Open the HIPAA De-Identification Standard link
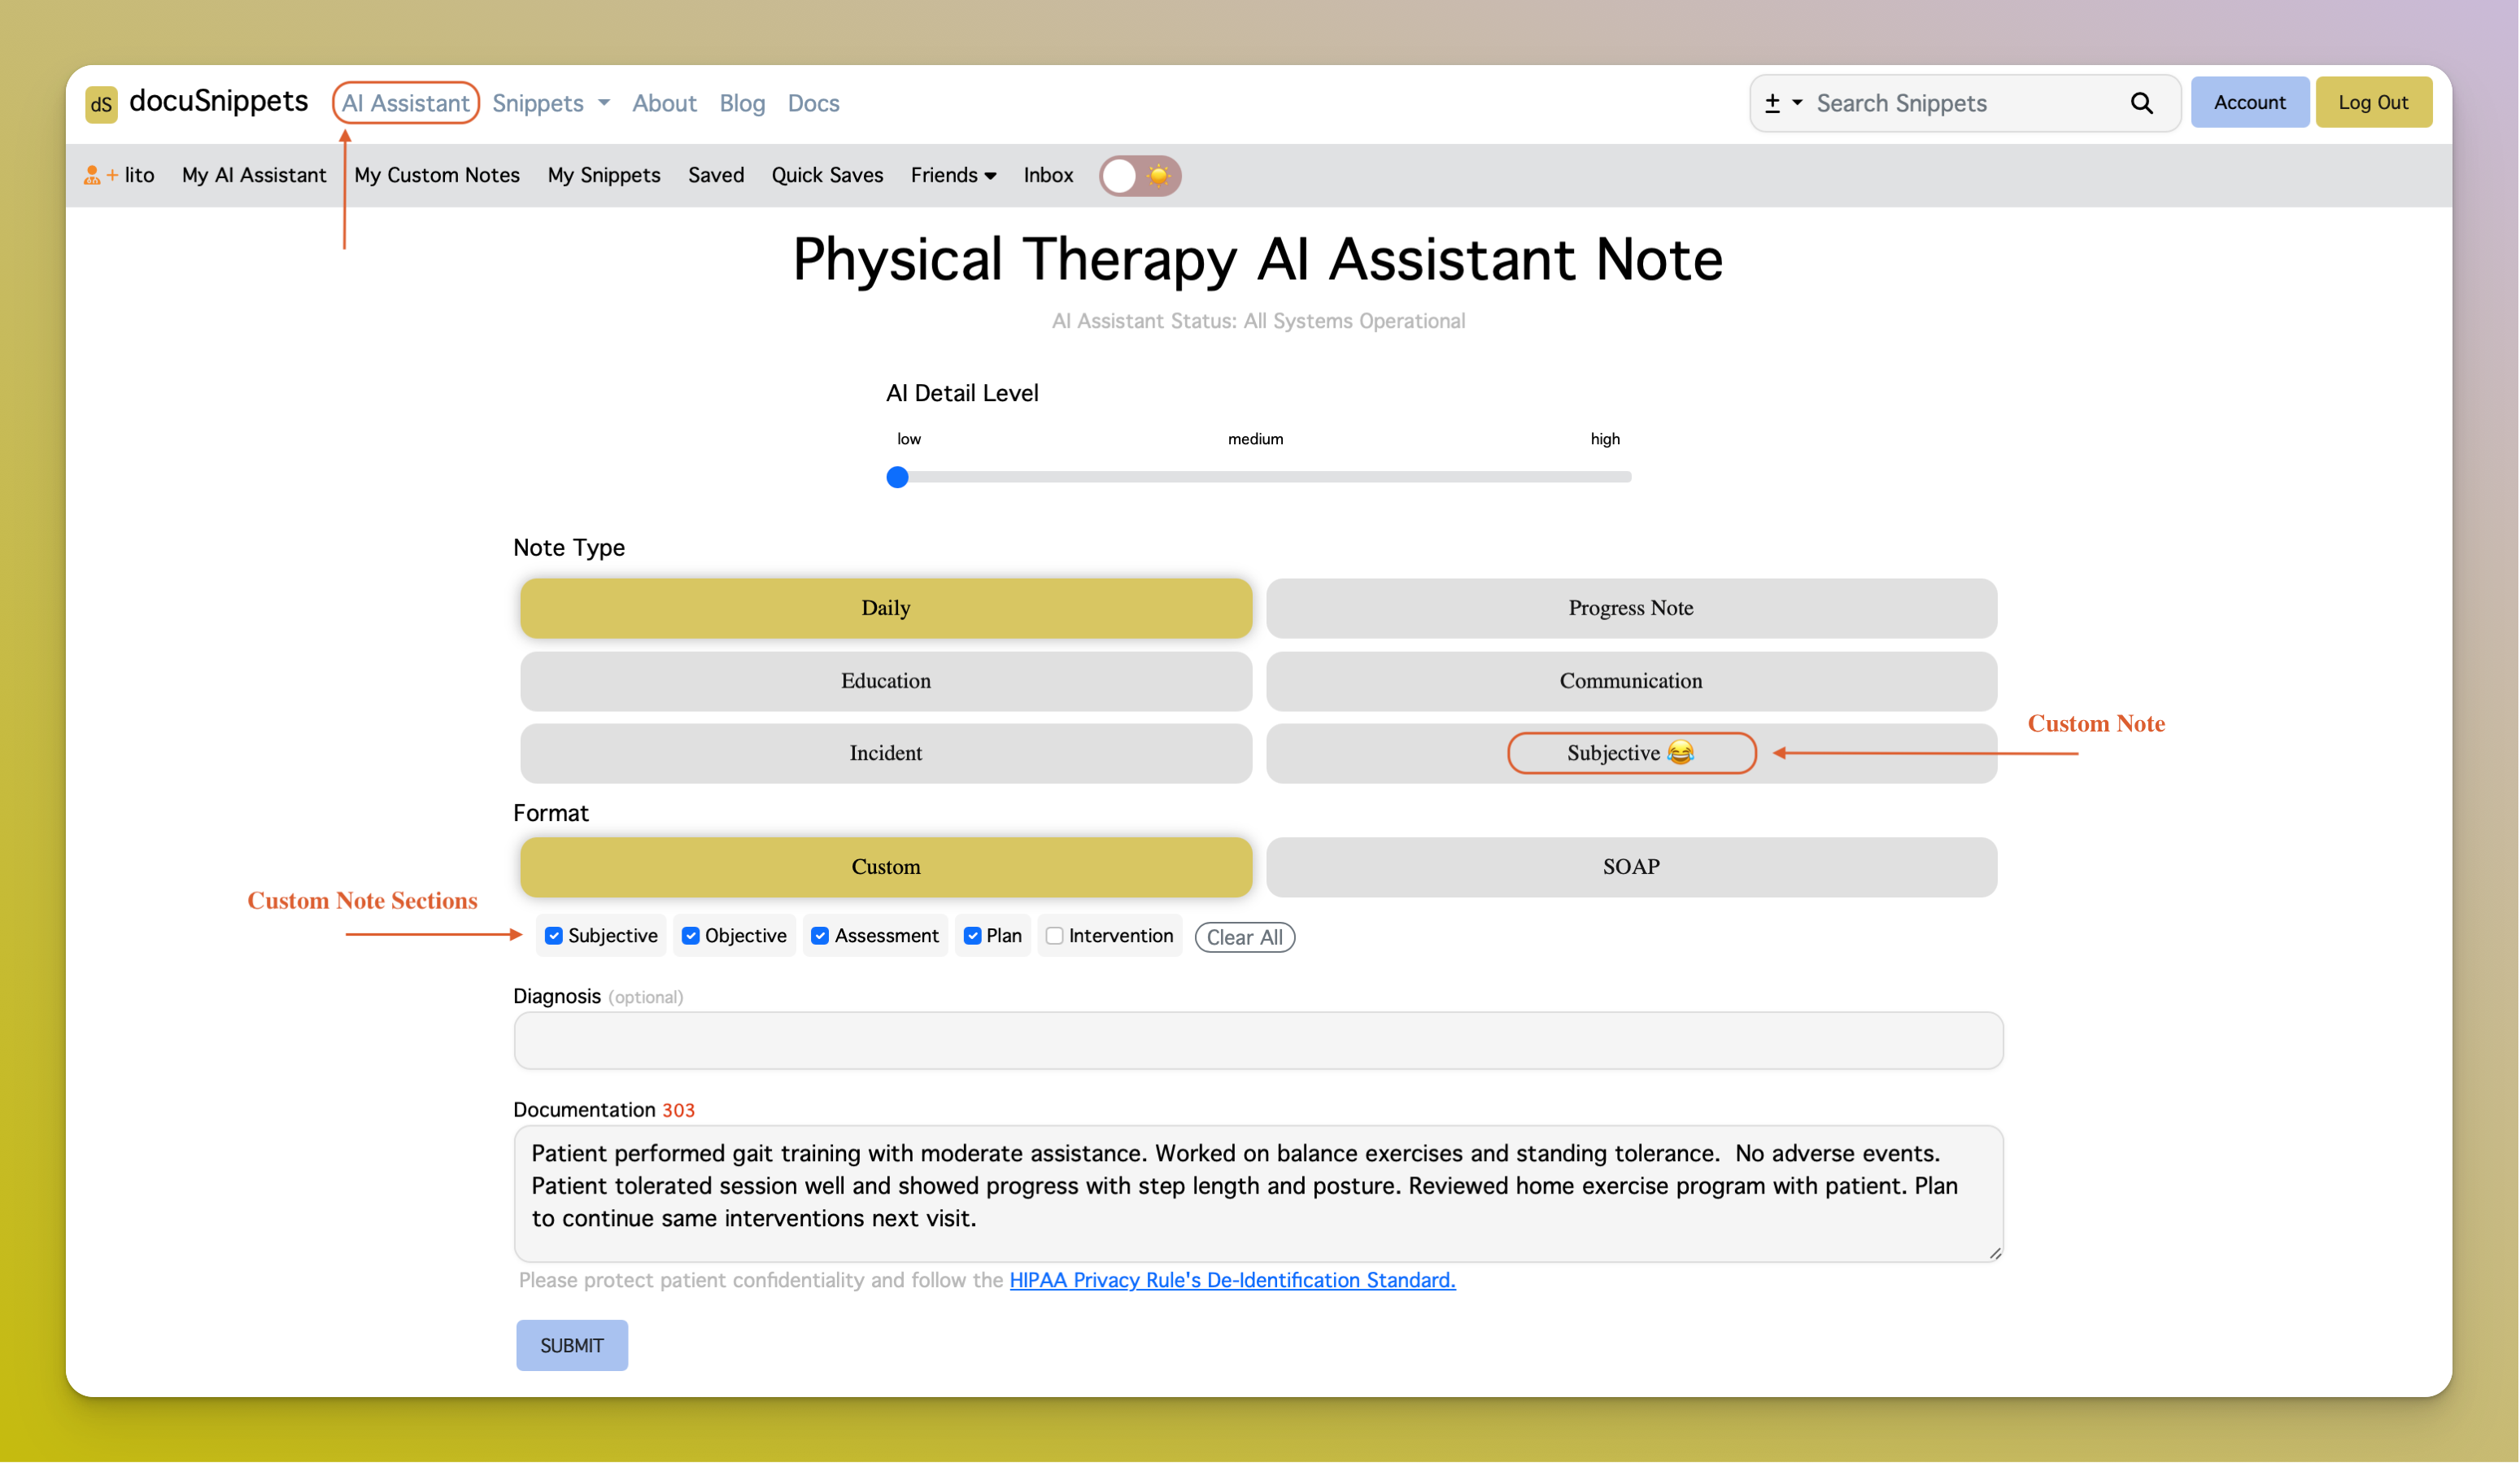2520x1463 pixels. coord(1232,1280)
